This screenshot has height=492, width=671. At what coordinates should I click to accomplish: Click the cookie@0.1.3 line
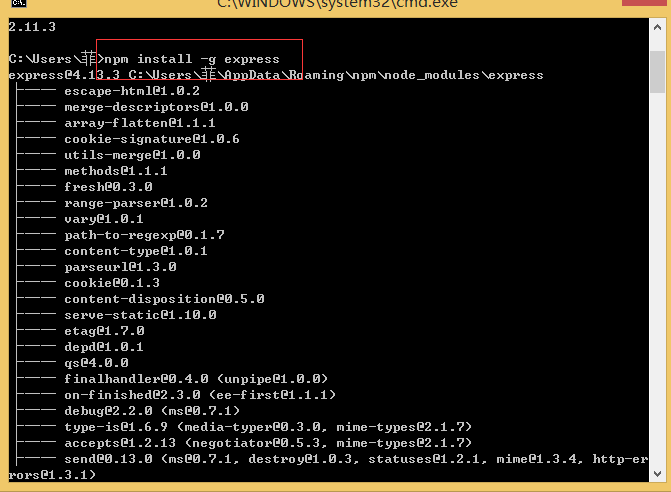[112, 283]
